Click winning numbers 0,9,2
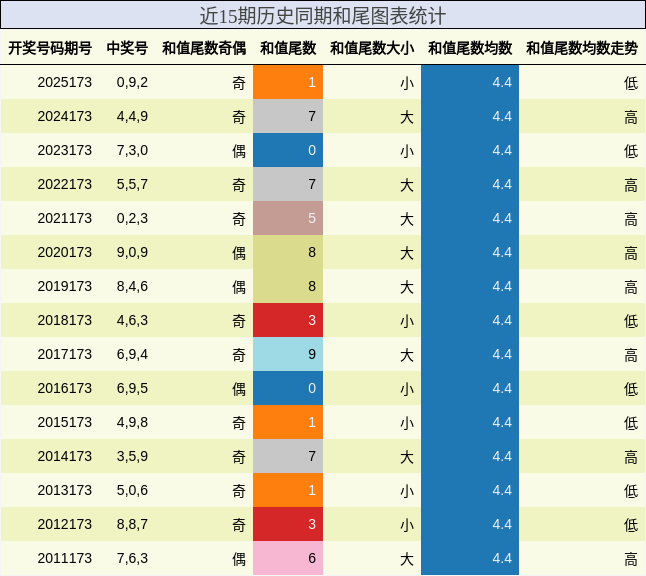This screenshot has height=576, width=646. click(132, 82)
